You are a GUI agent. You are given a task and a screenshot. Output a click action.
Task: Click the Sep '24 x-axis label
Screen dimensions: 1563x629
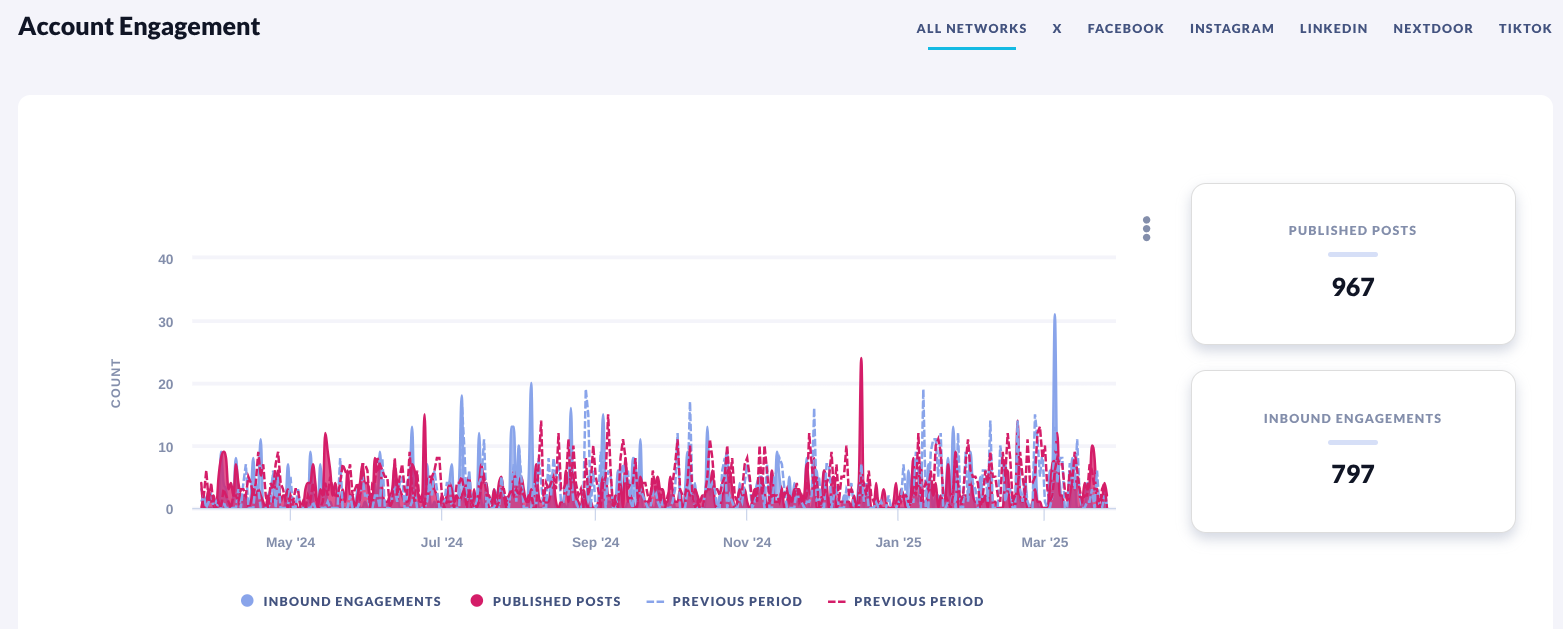pyautogui.click(x=595, y=542)
